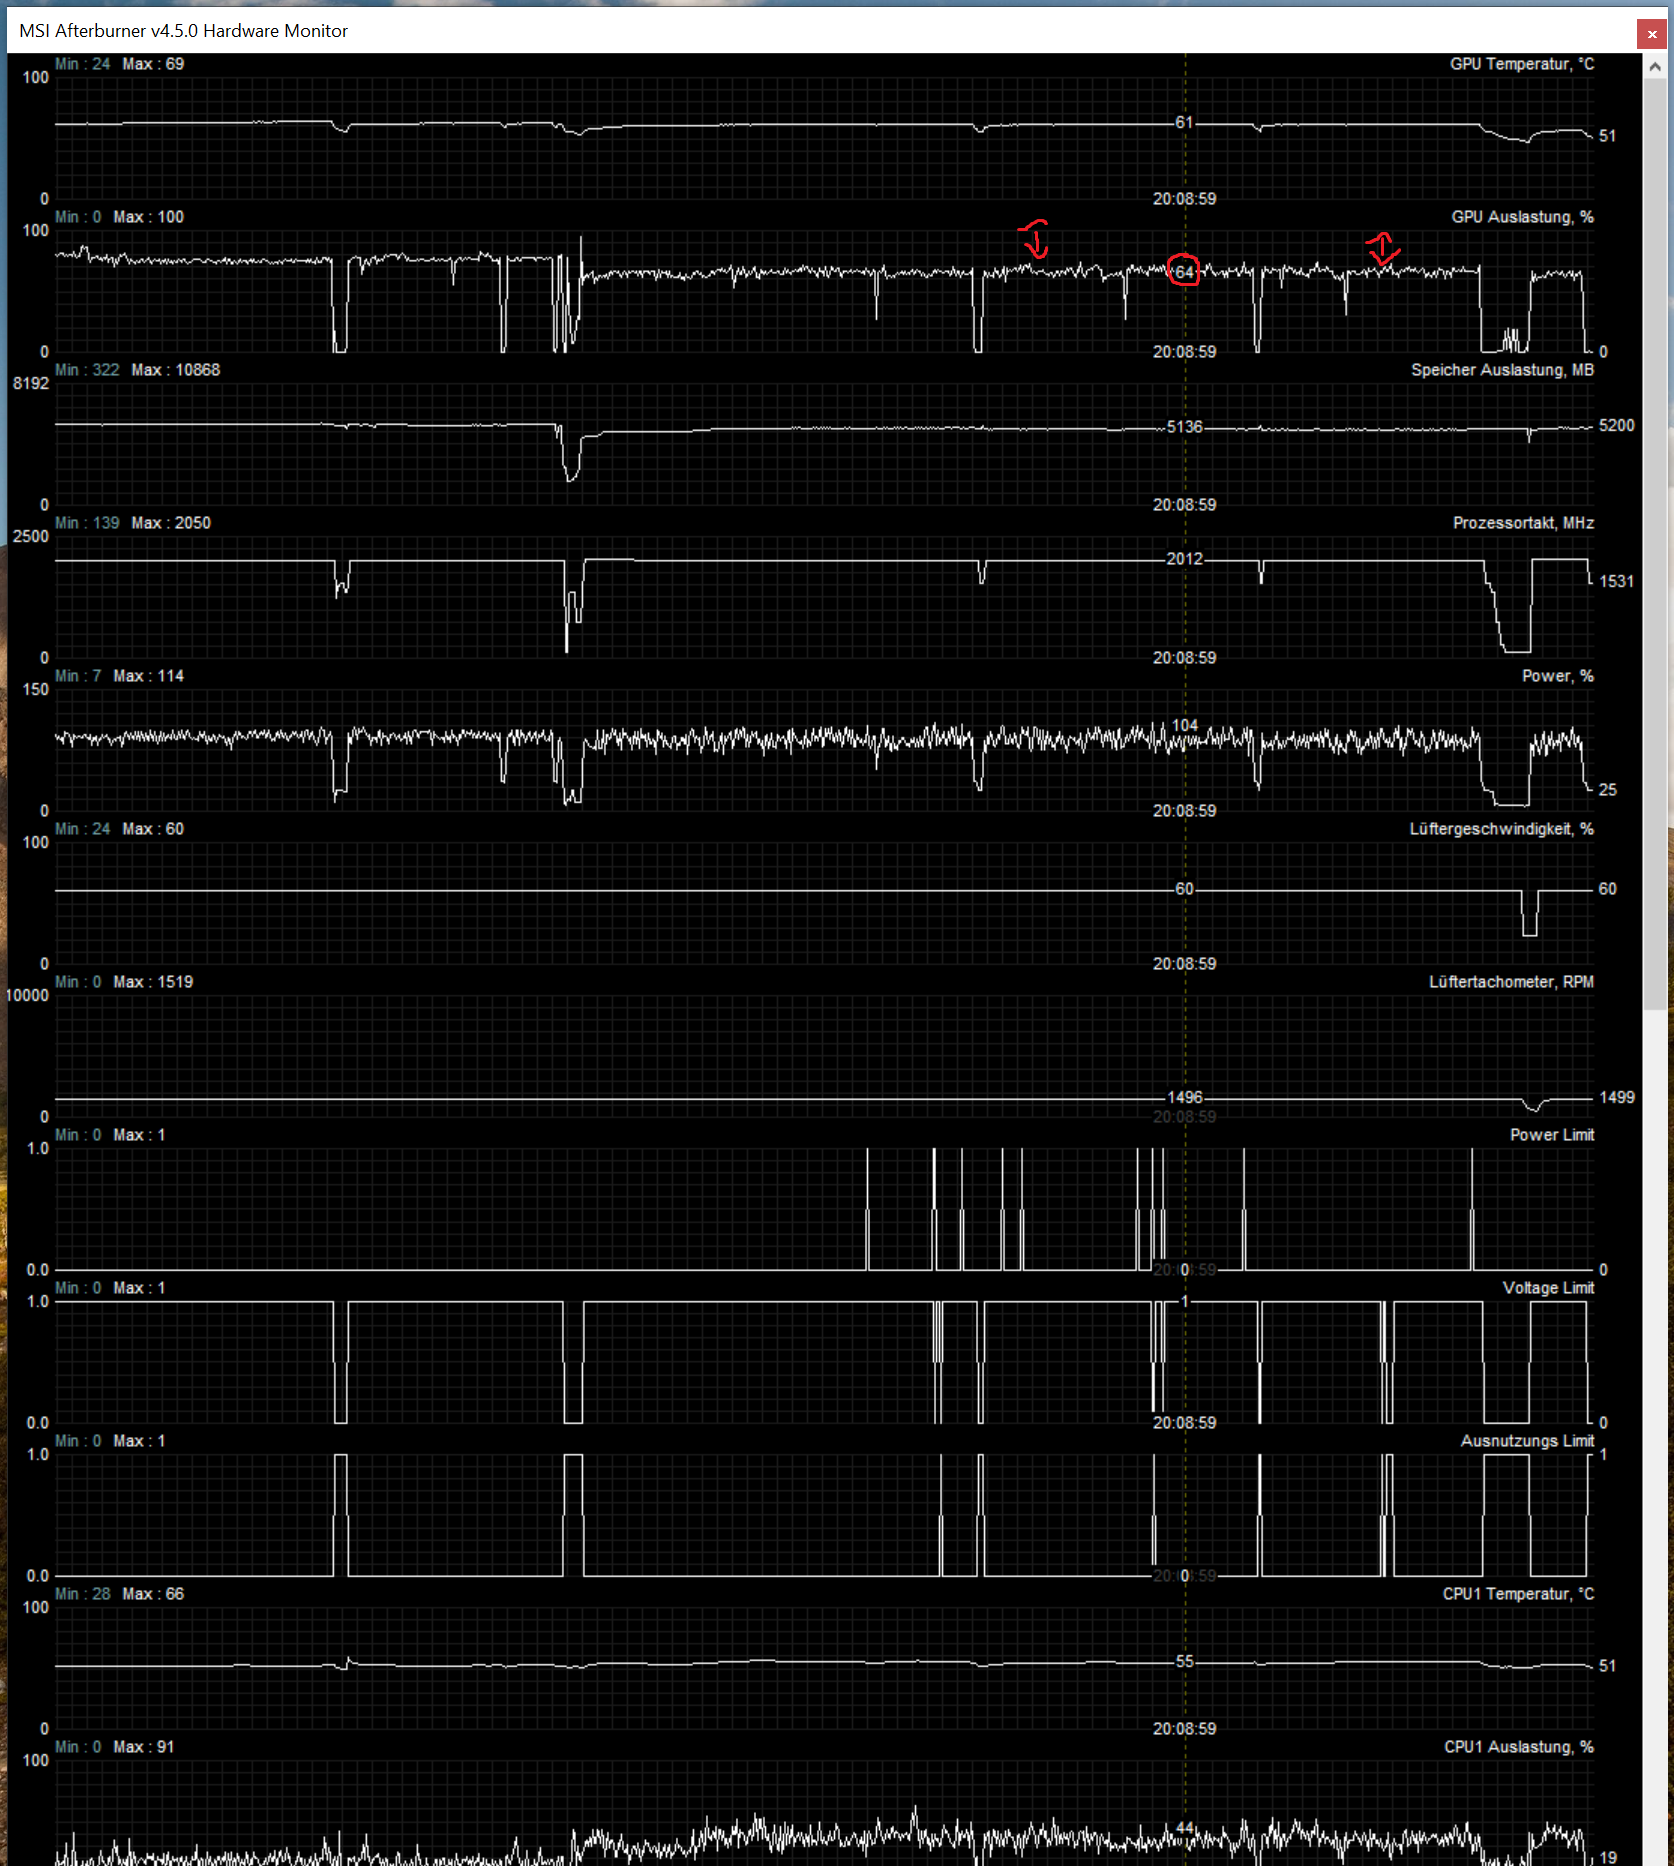Click the 'Prozessortakt, MHz' graph label
The width and height of the screenshot is (1674, 1866).
1523,523
